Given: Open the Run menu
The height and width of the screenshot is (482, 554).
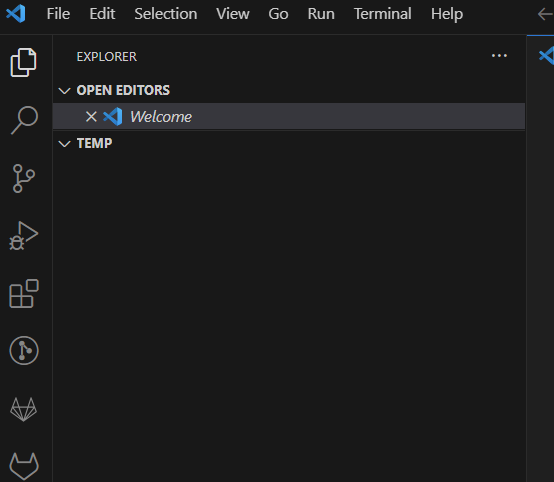Looking at the screenshot, I should click(x=321, y=14).
